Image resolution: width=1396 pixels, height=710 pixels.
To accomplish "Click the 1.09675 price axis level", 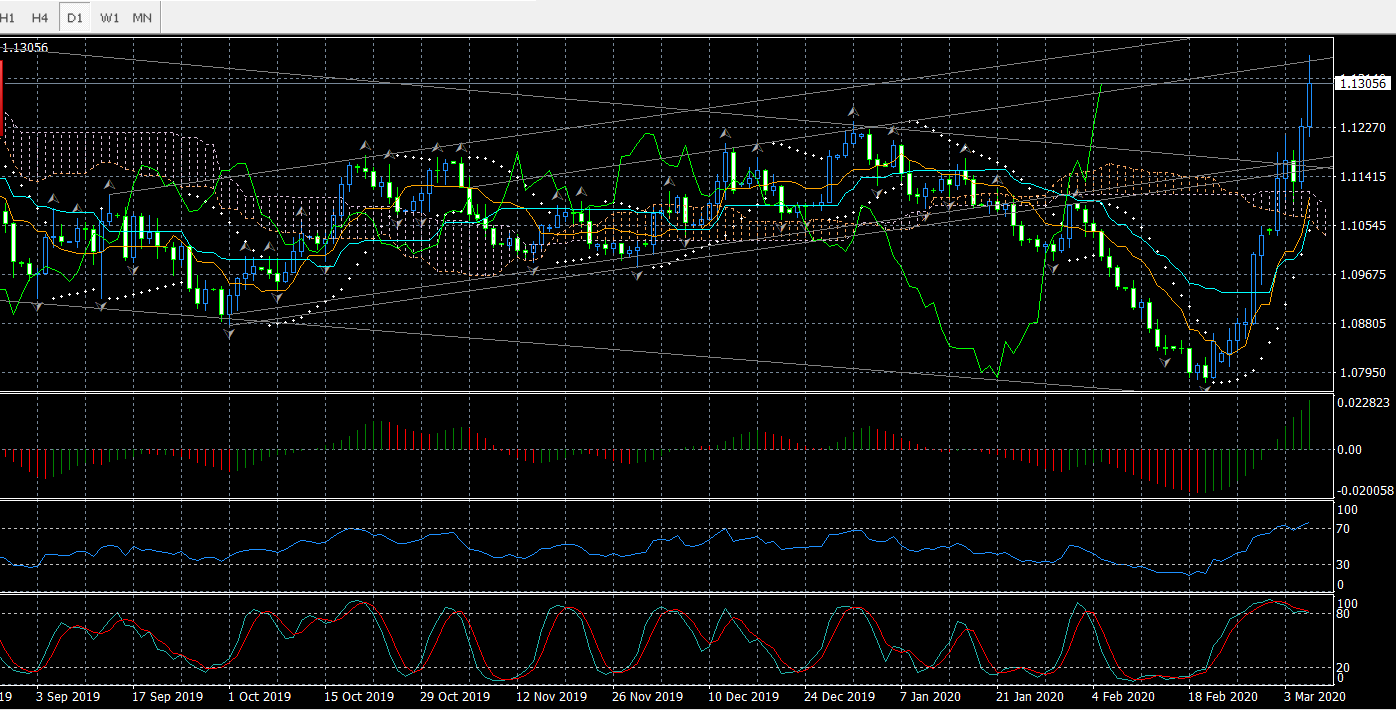I will point(1364,274).
